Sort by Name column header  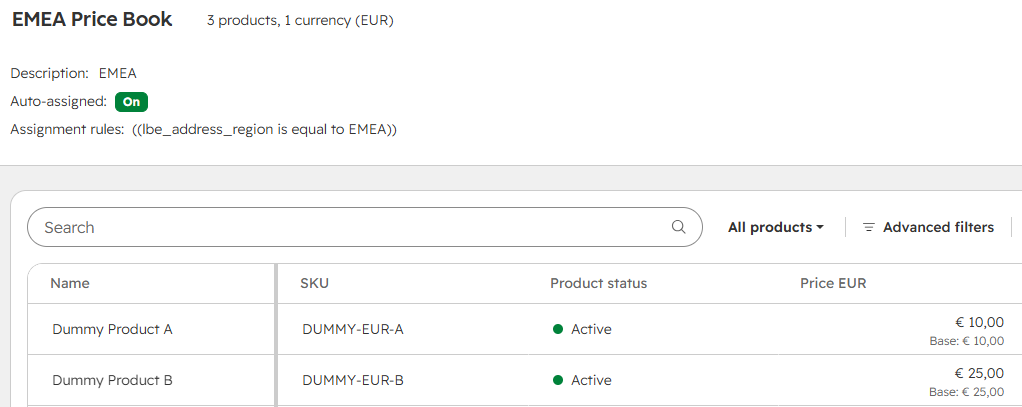70,283
